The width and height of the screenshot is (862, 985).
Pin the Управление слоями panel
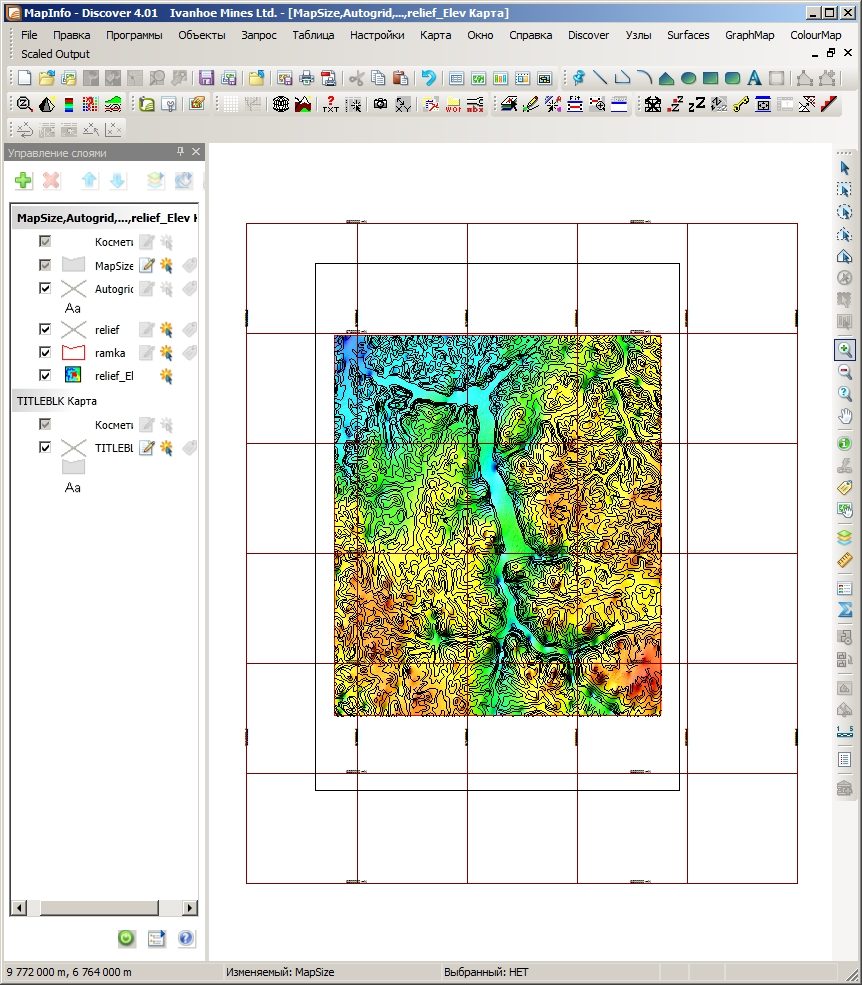click(x=180, y=152)
